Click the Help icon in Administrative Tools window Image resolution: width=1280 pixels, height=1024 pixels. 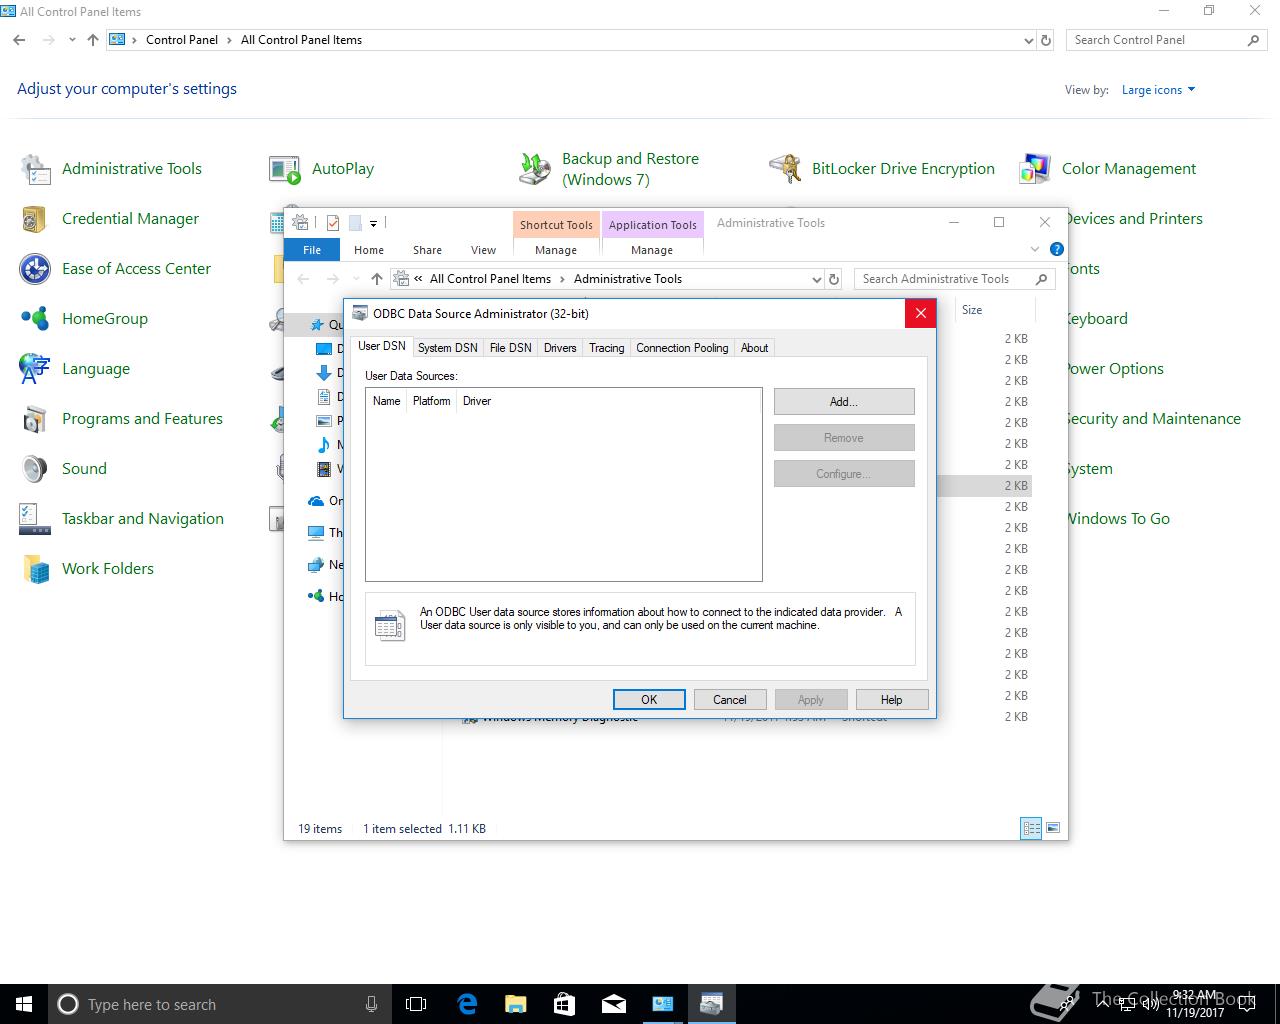pyautogui.click(x=1057, y=249)
